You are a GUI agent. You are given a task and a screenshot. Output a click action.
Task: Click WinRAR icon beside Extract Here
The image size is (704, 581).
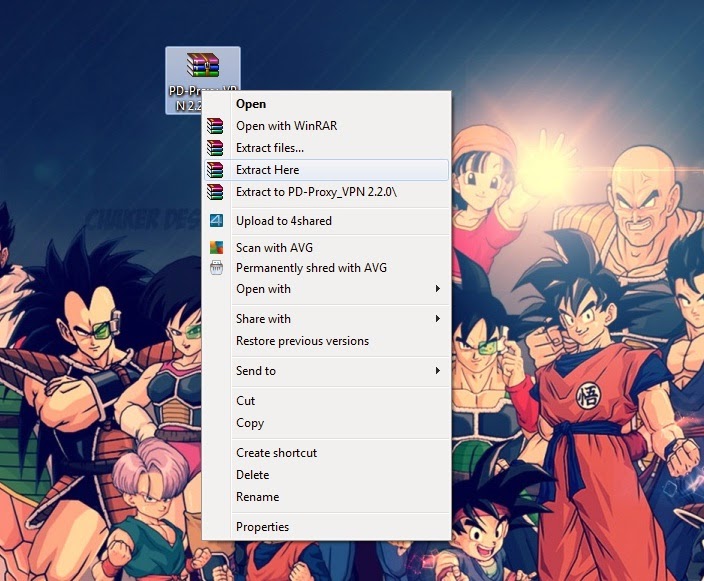(x=215, y=170)
